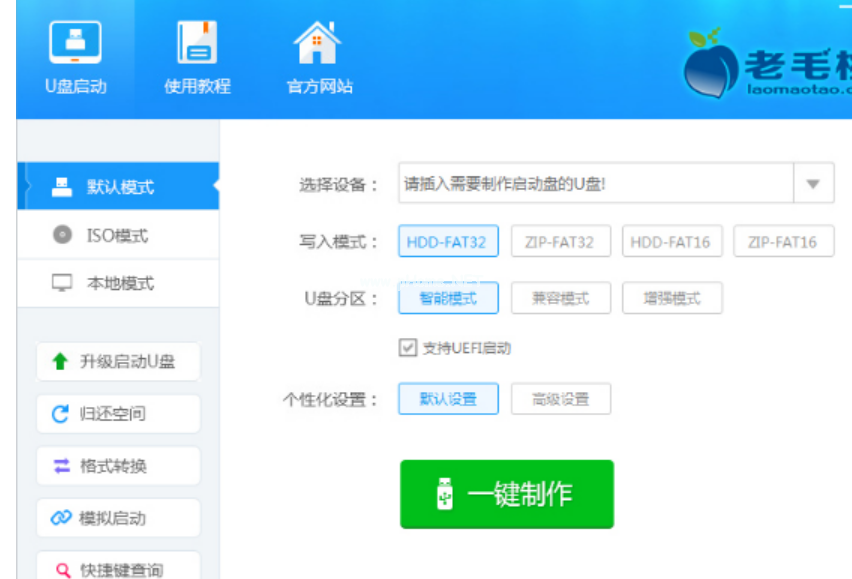Click the 快捷键查询 magnifier icon
The image size is (852, 579).
tap(62, 570)
